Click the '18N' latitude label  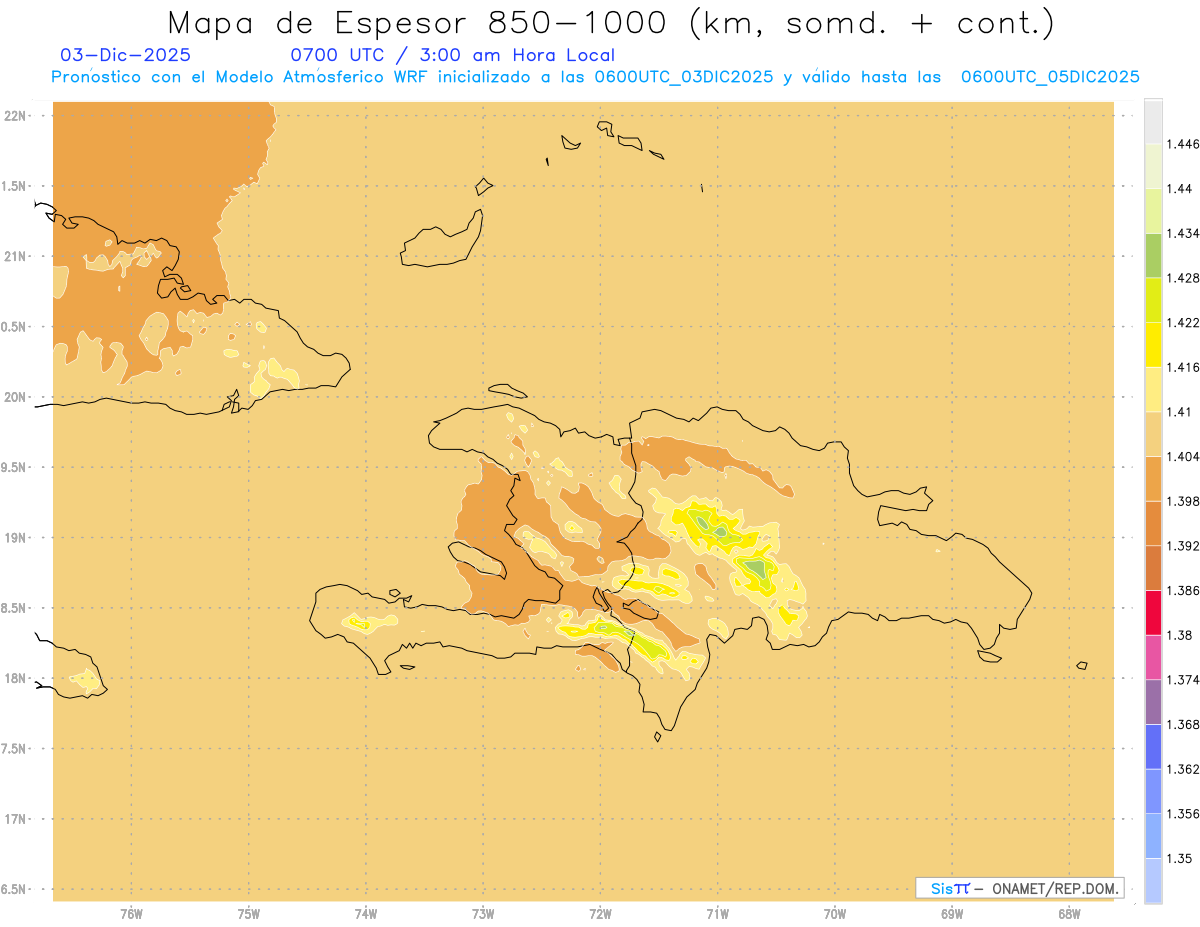pos(15,678)
